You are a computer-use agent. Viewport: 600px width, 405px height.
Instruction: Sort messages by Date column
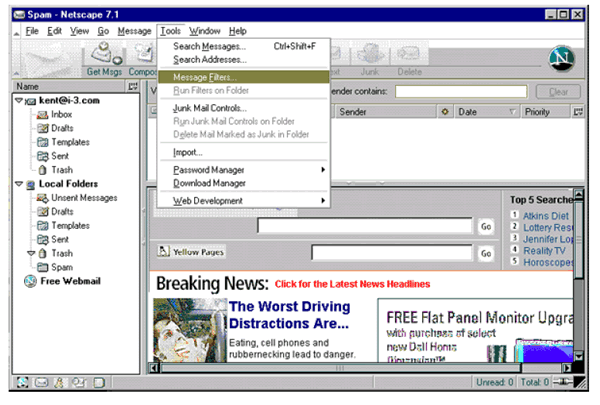click(x=486, y=112)
